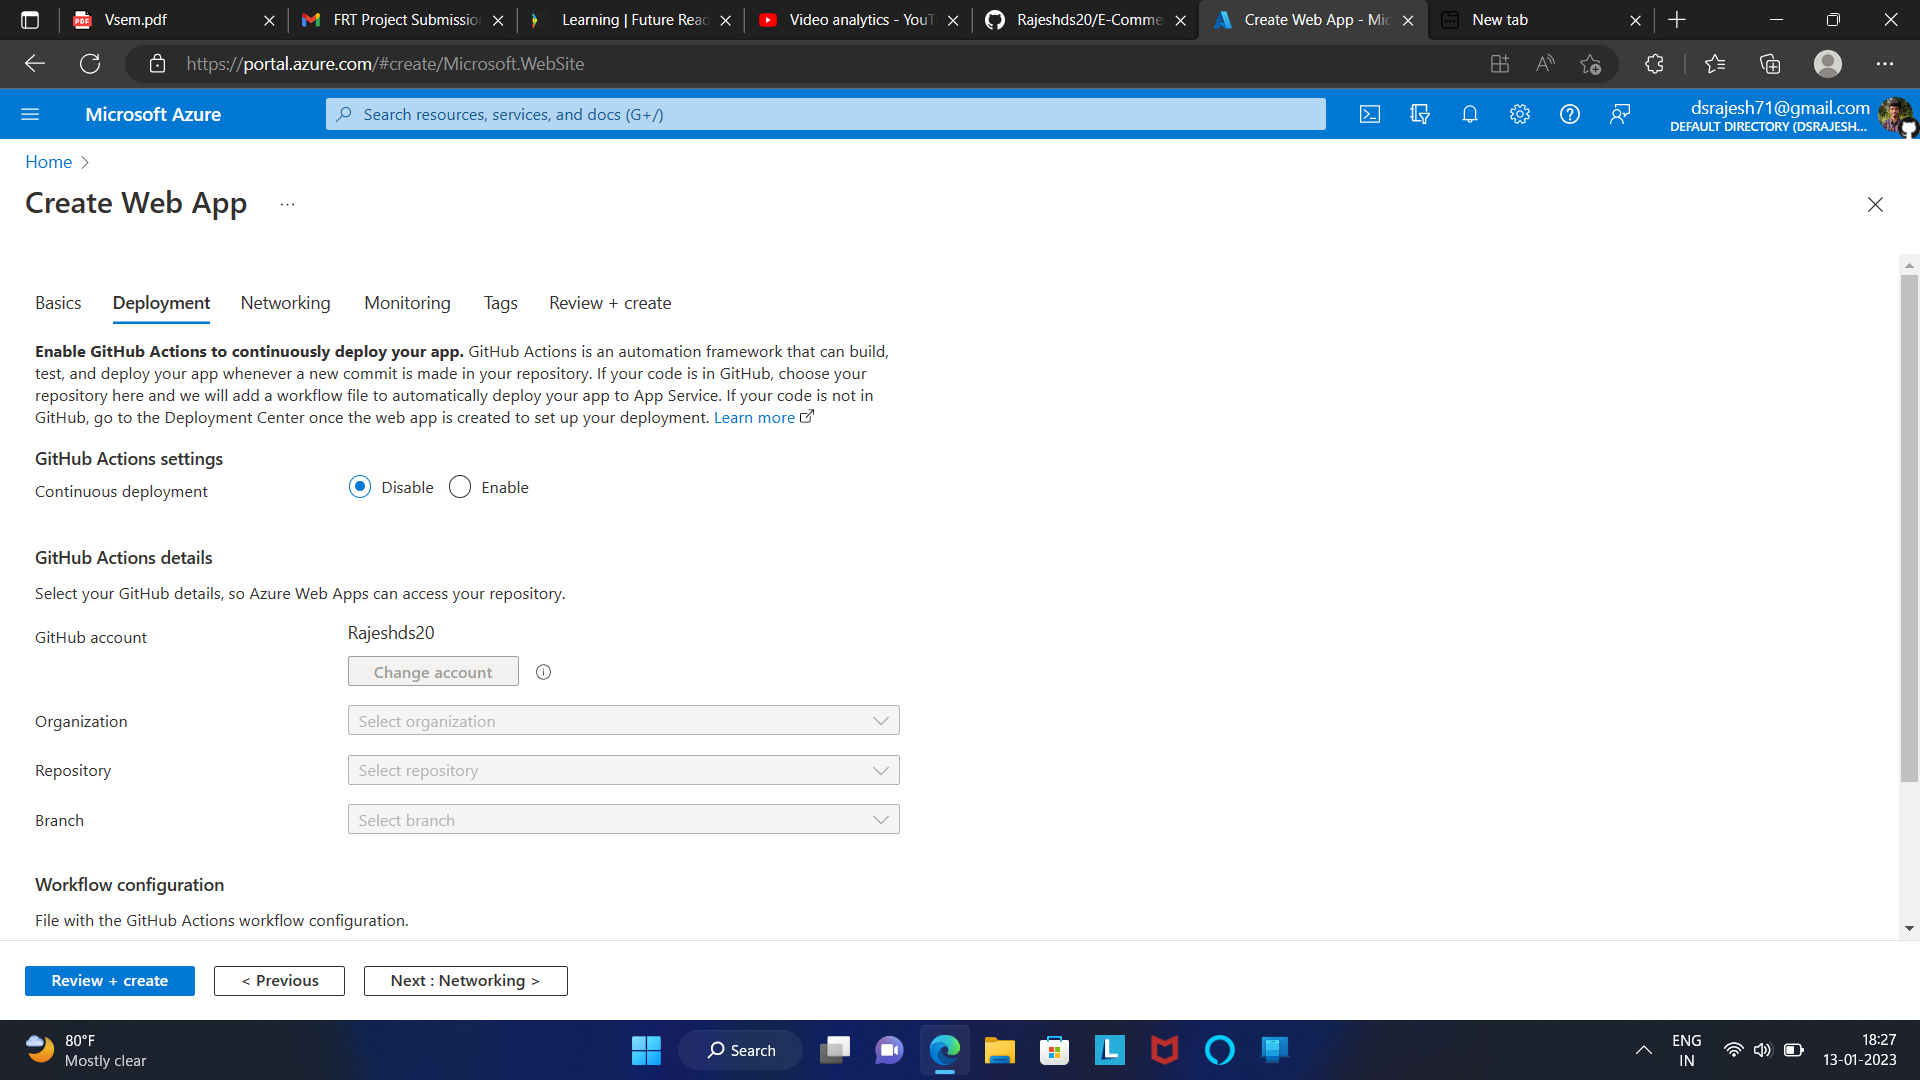Open browser Collections panel
Image resolution: width=1920 pixels, height=1080 pixels.
pyautogui.click(x=1769, y=63)
